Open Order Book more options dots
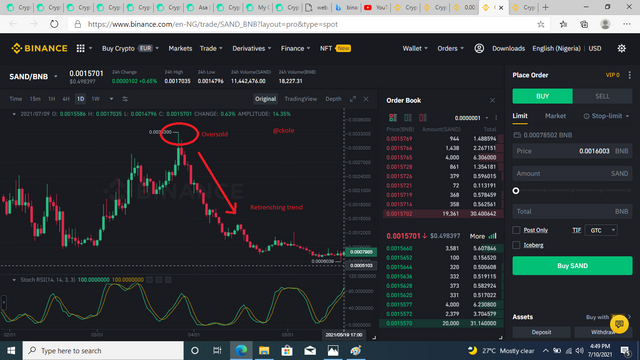 [496, 118]
